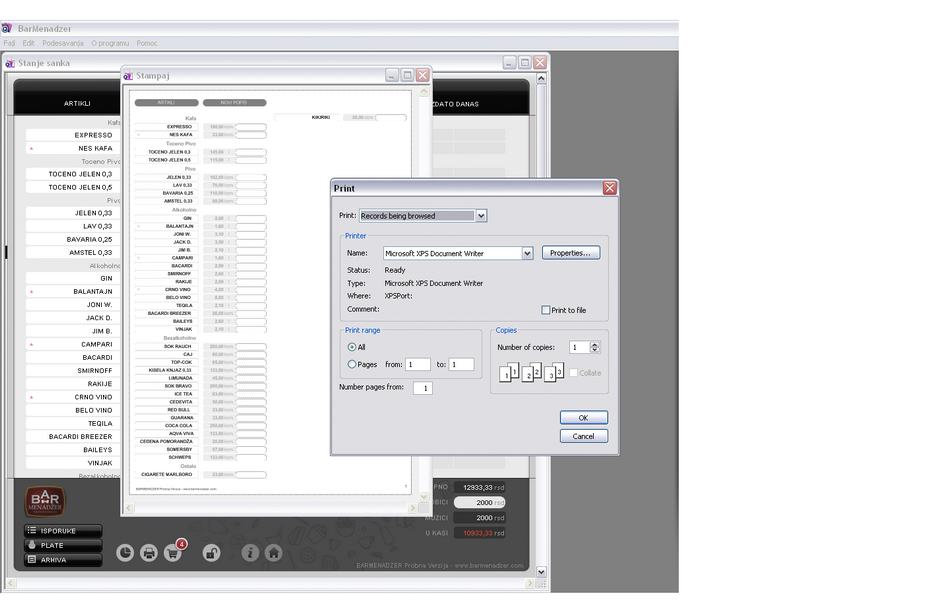This screenshot has height=614, width=950.
Task: Click the 12933,33 rsd total value
Action: 479,487
